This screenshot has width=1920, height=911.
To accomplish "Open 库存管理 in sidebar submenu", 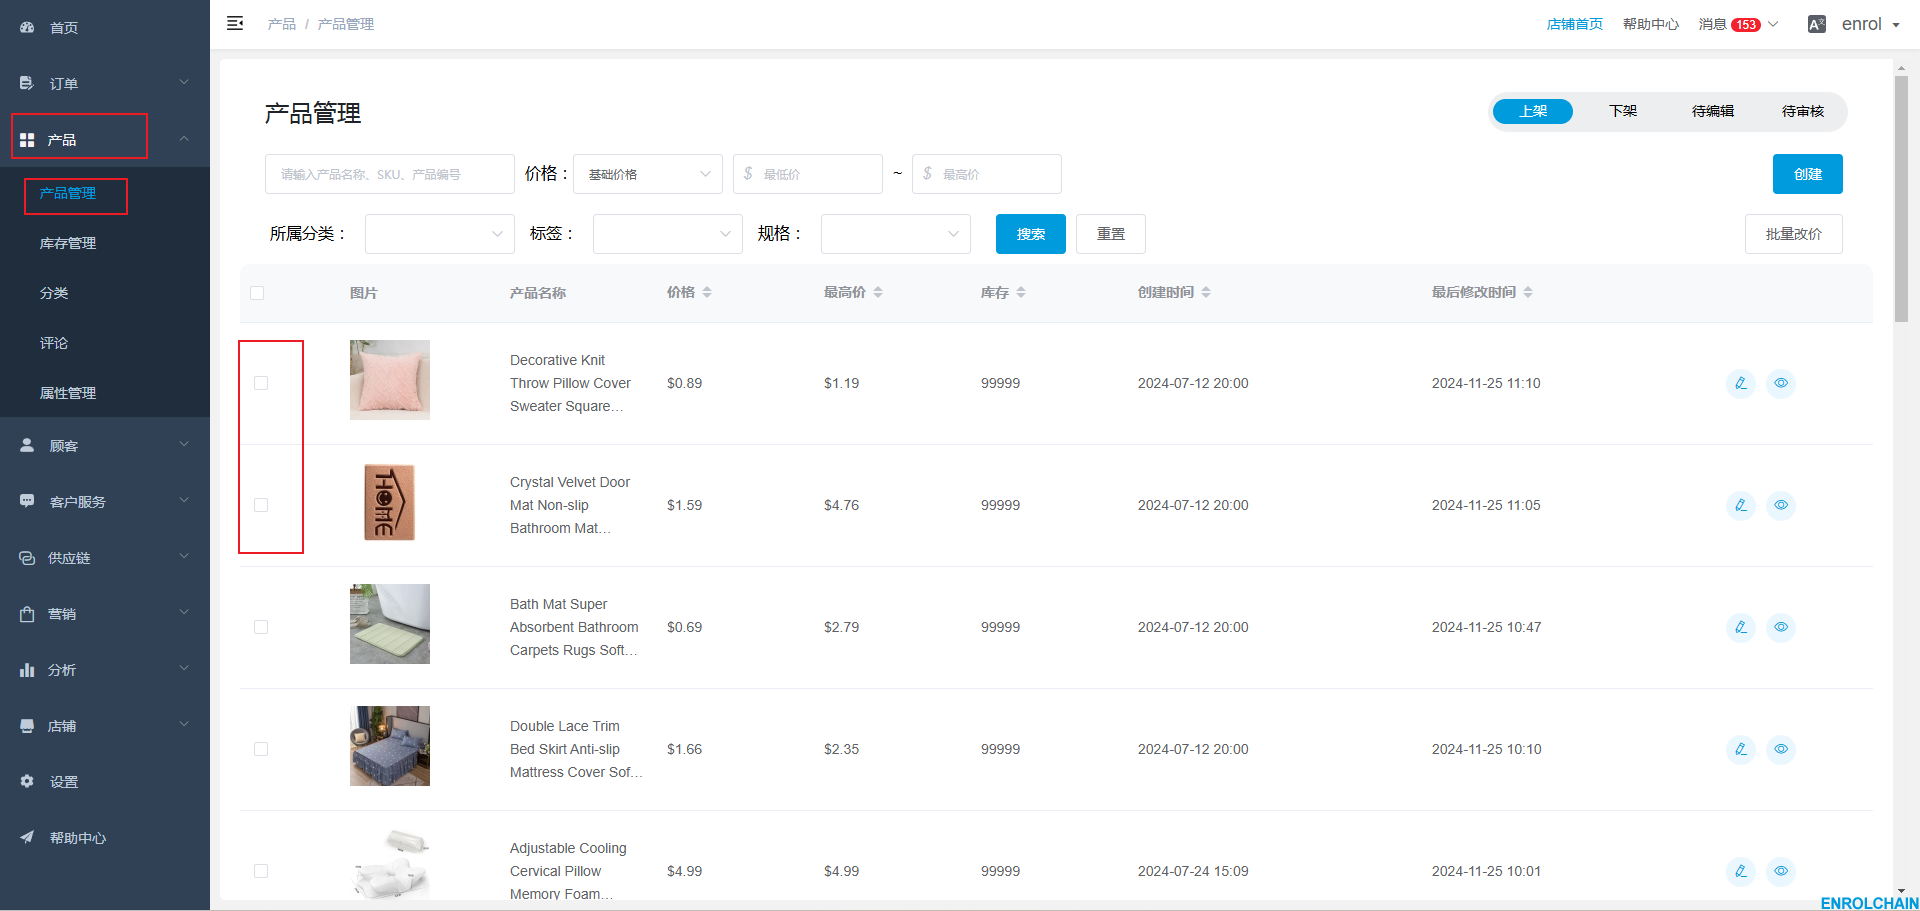I will [68, 243].
